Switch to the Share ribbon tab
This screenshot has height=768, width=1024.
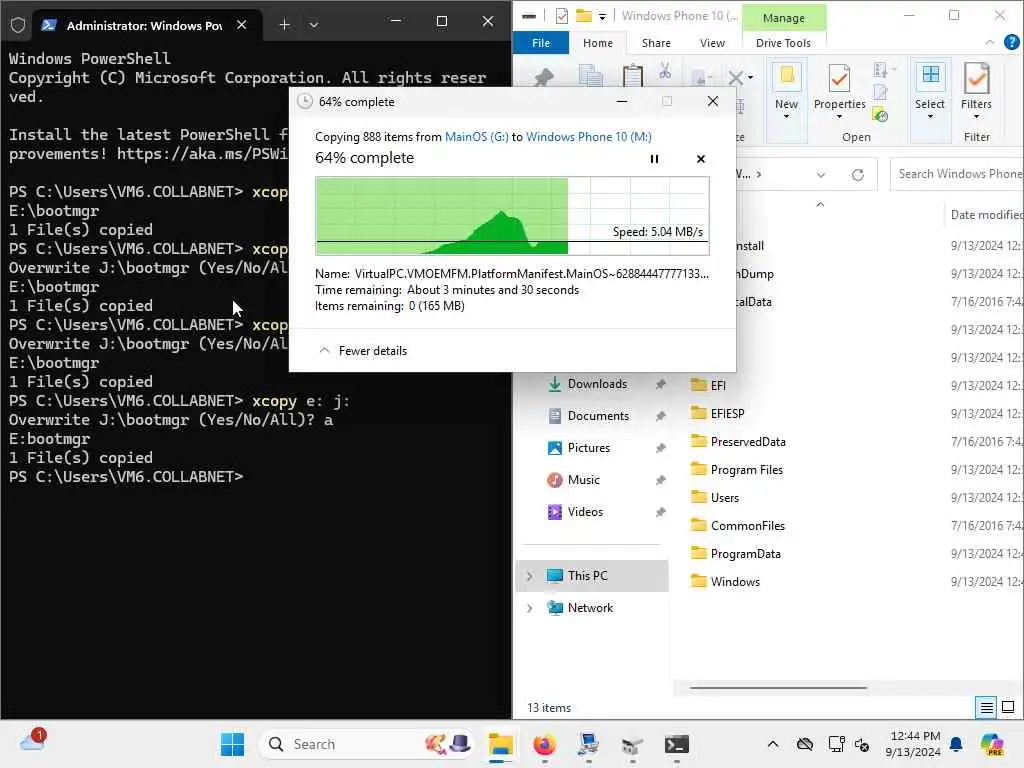pos(656,43)
